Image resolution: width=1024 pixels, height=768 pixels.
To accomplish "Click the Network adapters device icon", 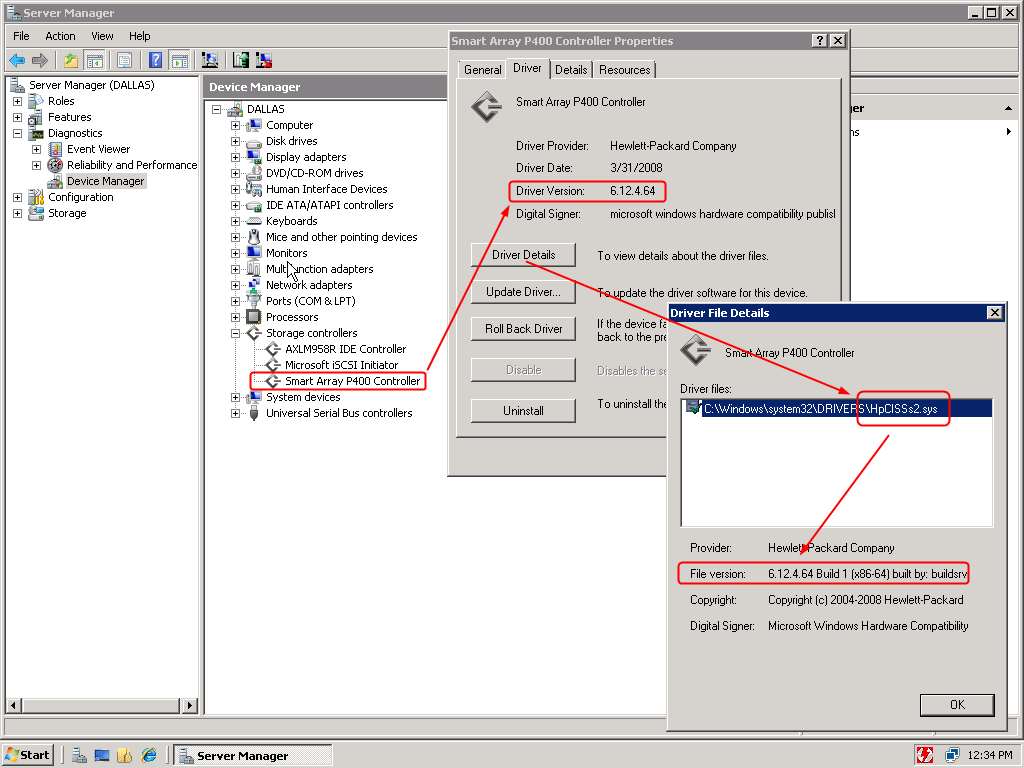I will [254, 285].
